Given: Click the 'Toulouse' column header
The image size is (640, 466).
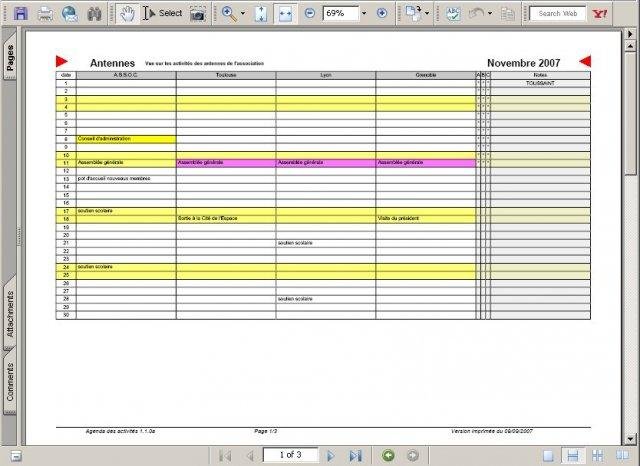Looking at the screenshot, I should click(226, 75).
